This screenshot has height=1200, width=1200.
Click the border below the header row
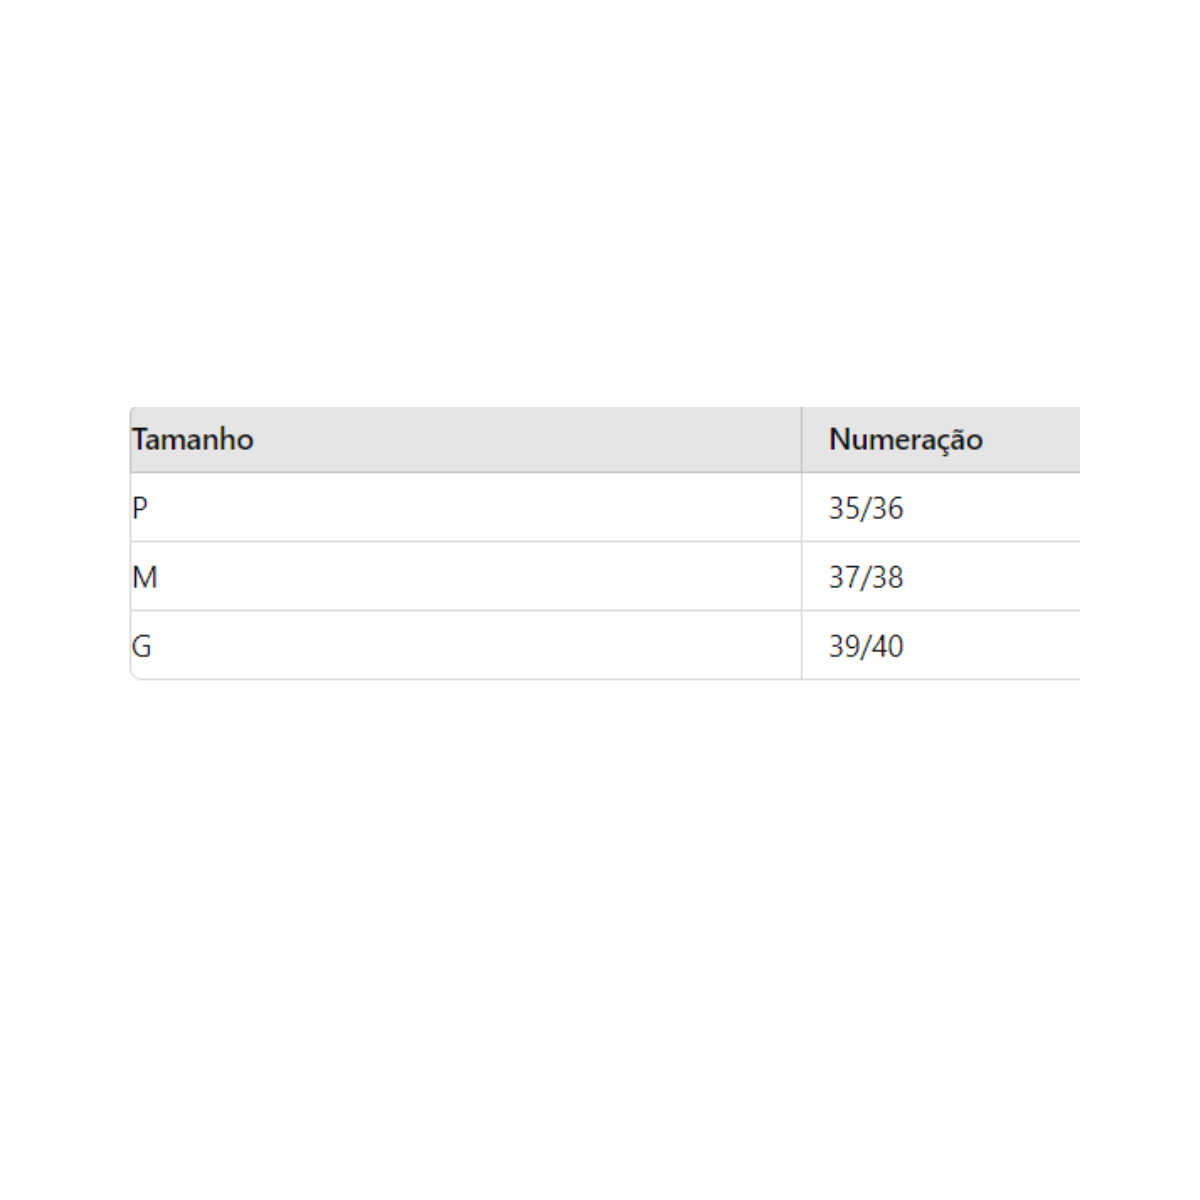(x=465, y=472)
